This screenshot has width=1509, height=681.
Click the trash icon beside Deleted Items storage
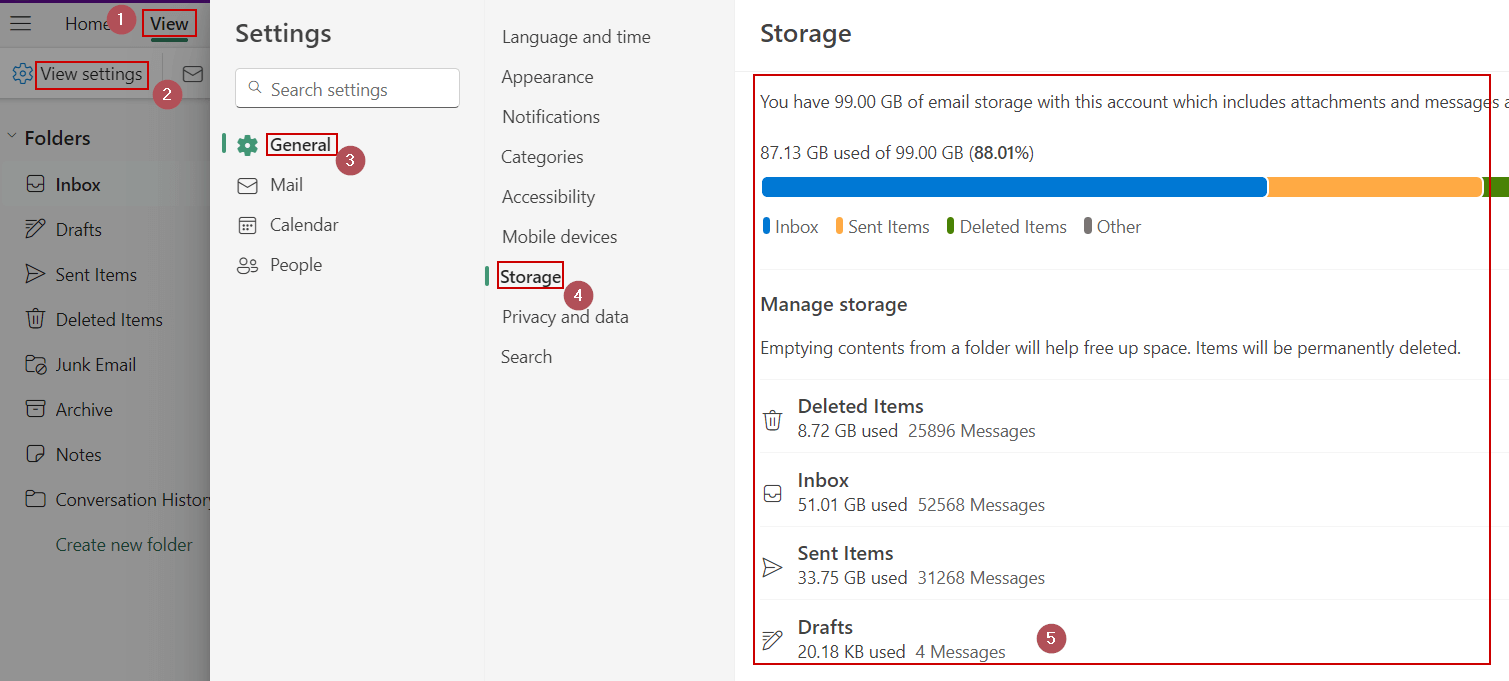point(772,419)
